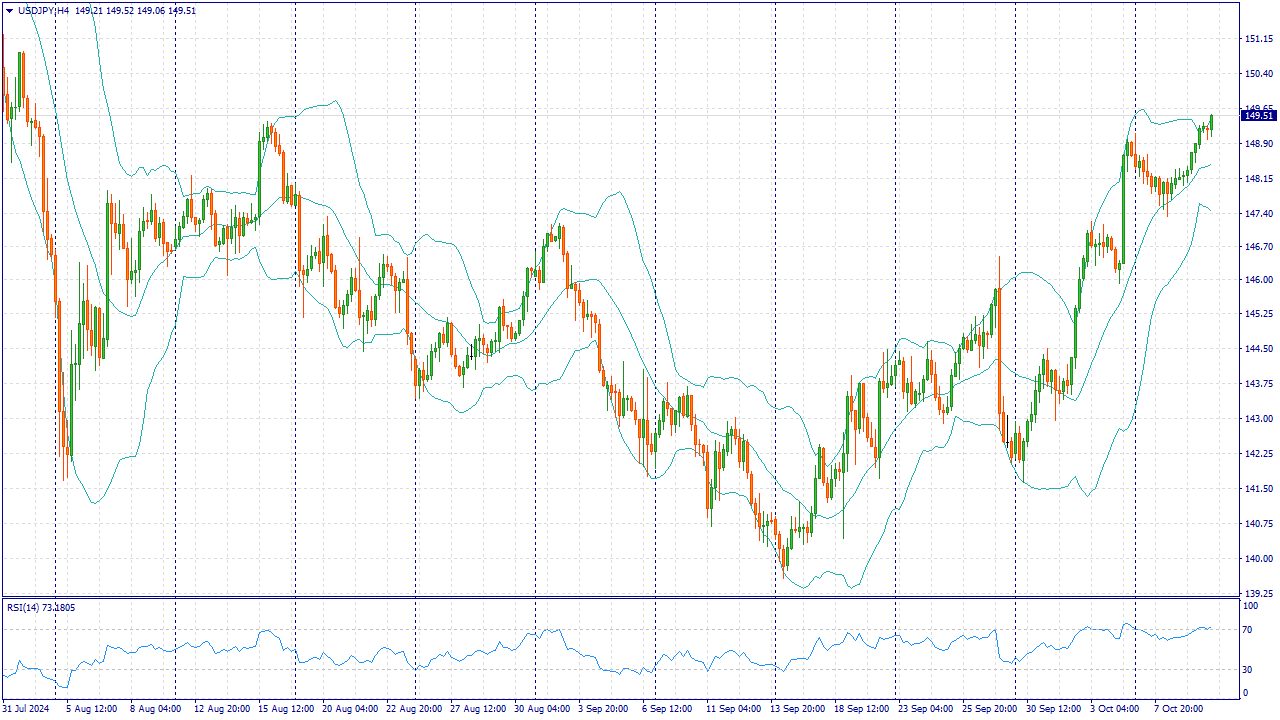
Task: Click the 30 Sep 12:00 time label
Action: click(x=1054, y=709)
